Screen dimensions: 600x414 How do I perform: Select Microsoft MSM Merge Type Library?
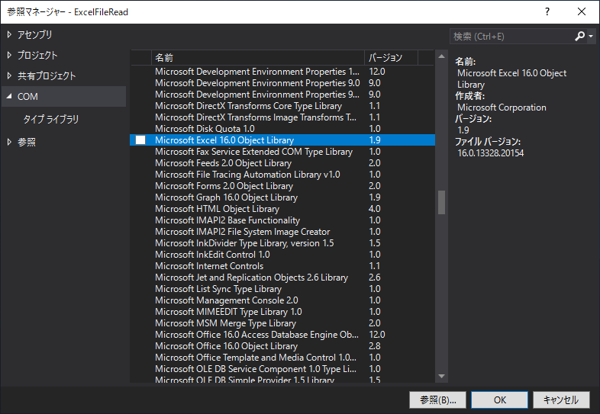(x=282, y=323)
